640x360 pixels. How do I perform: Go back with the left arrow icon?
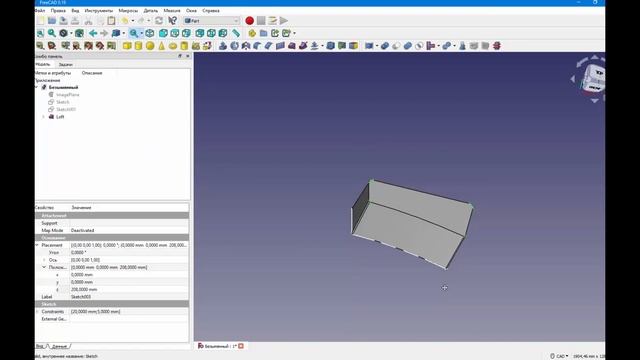93,33
